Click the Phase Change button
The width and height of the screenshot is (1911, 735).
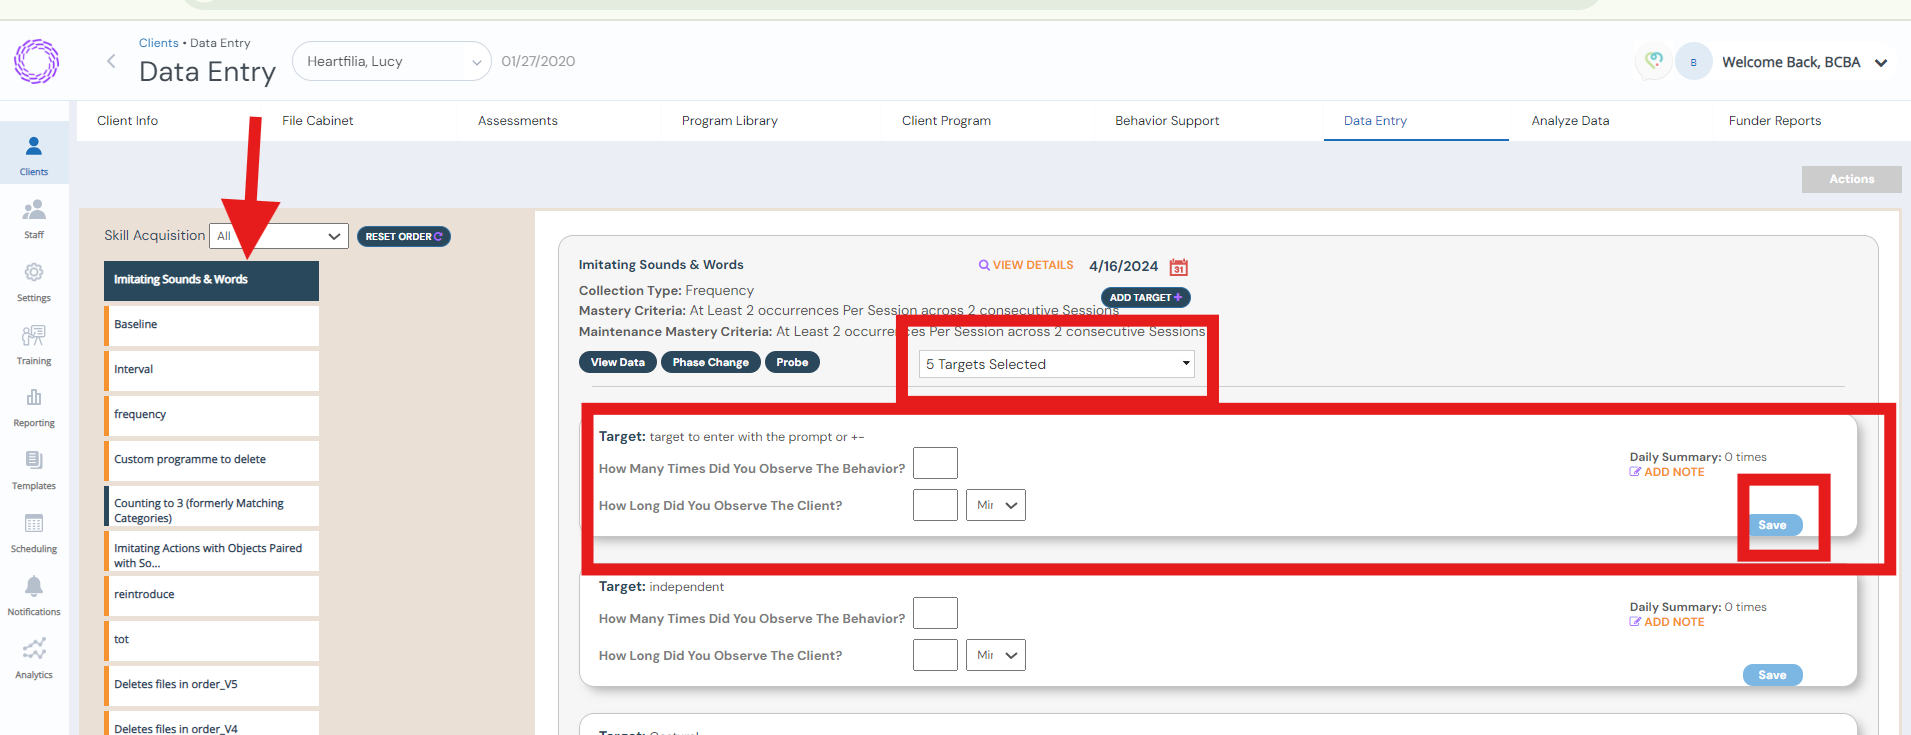710,362
